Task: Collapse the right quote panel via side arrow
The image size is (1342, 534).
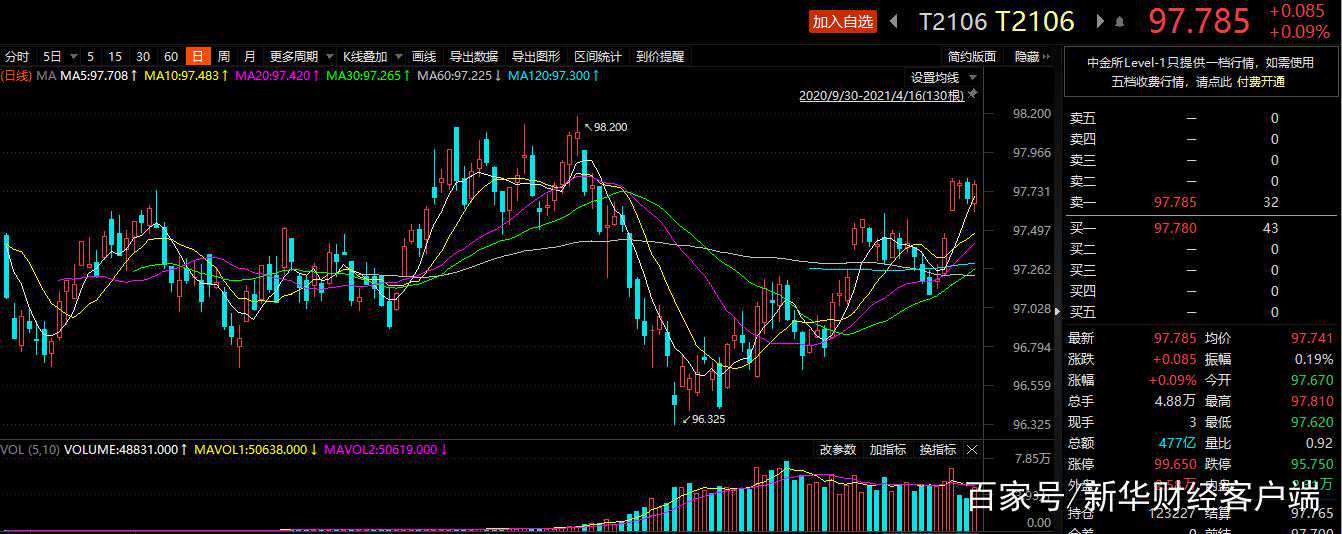Action: click(x=1059, y=312)
